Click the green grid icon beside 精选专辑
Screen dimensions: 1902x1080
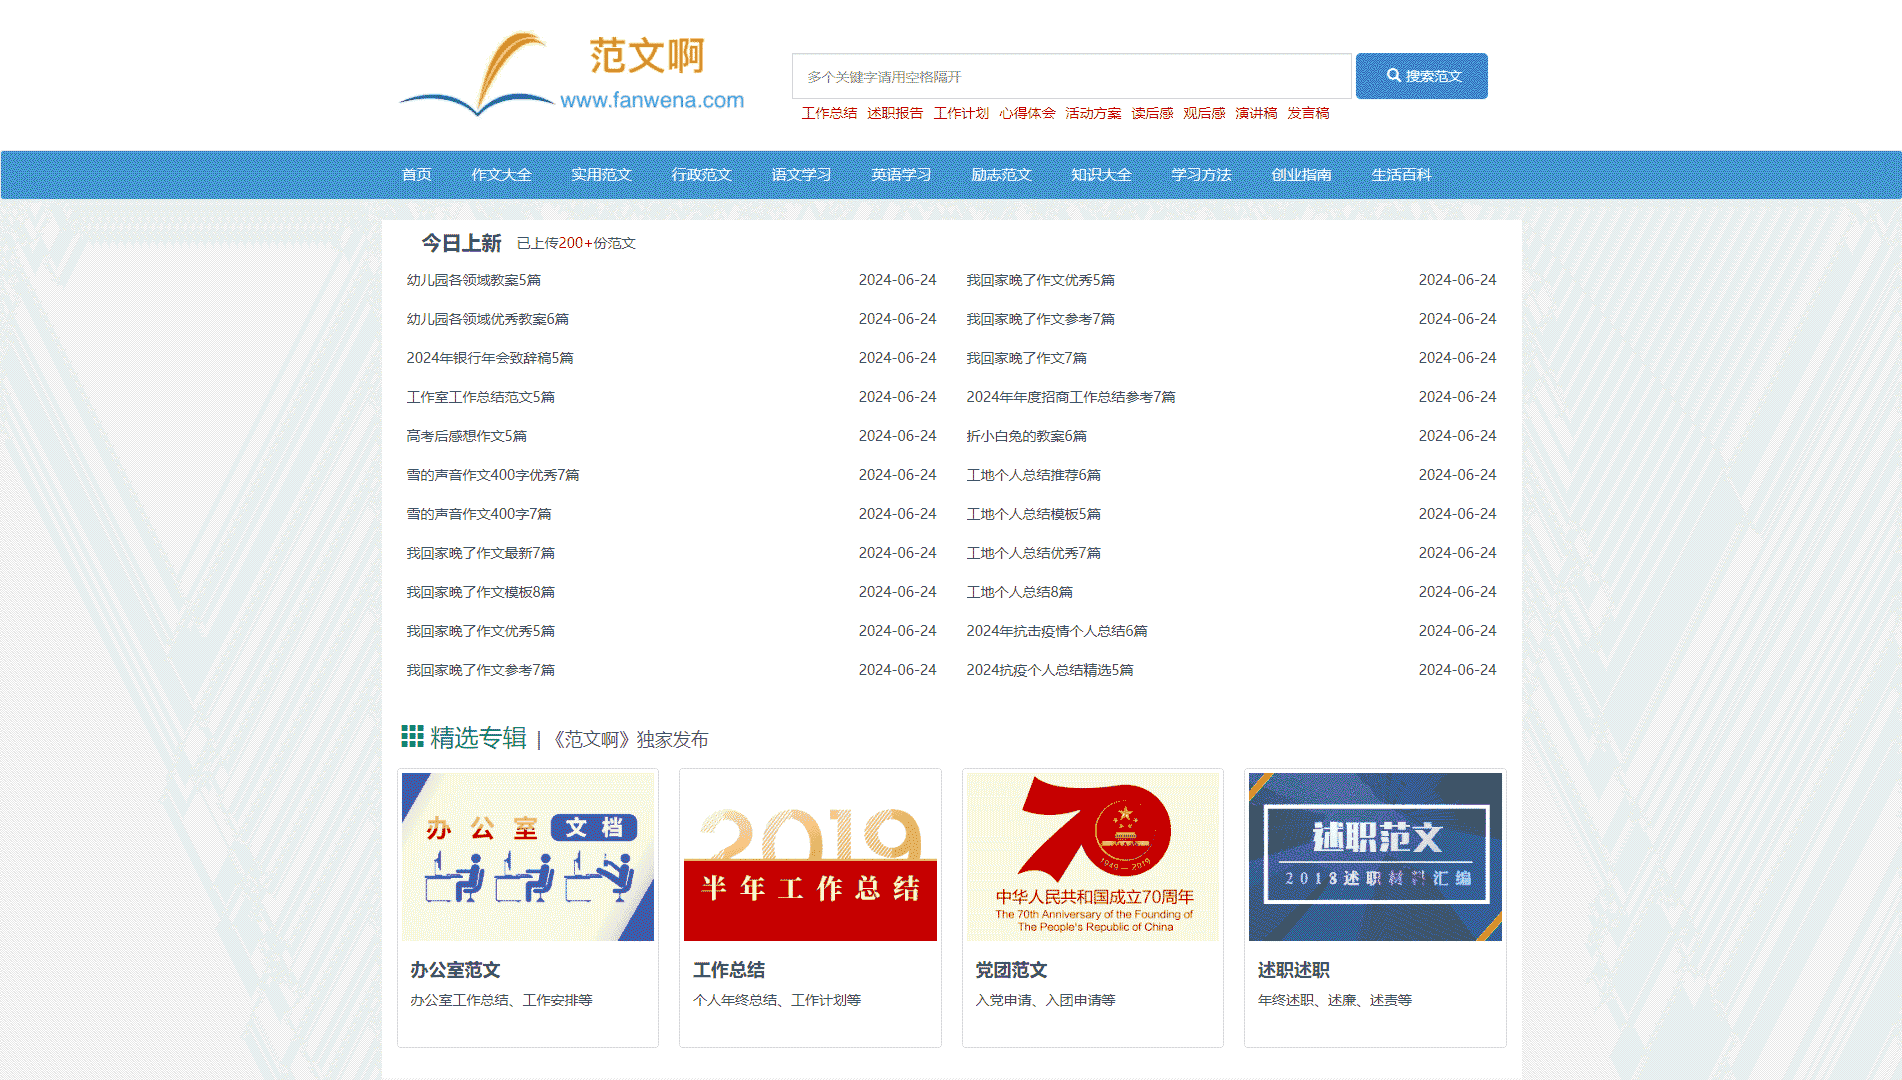coord(412,737)
